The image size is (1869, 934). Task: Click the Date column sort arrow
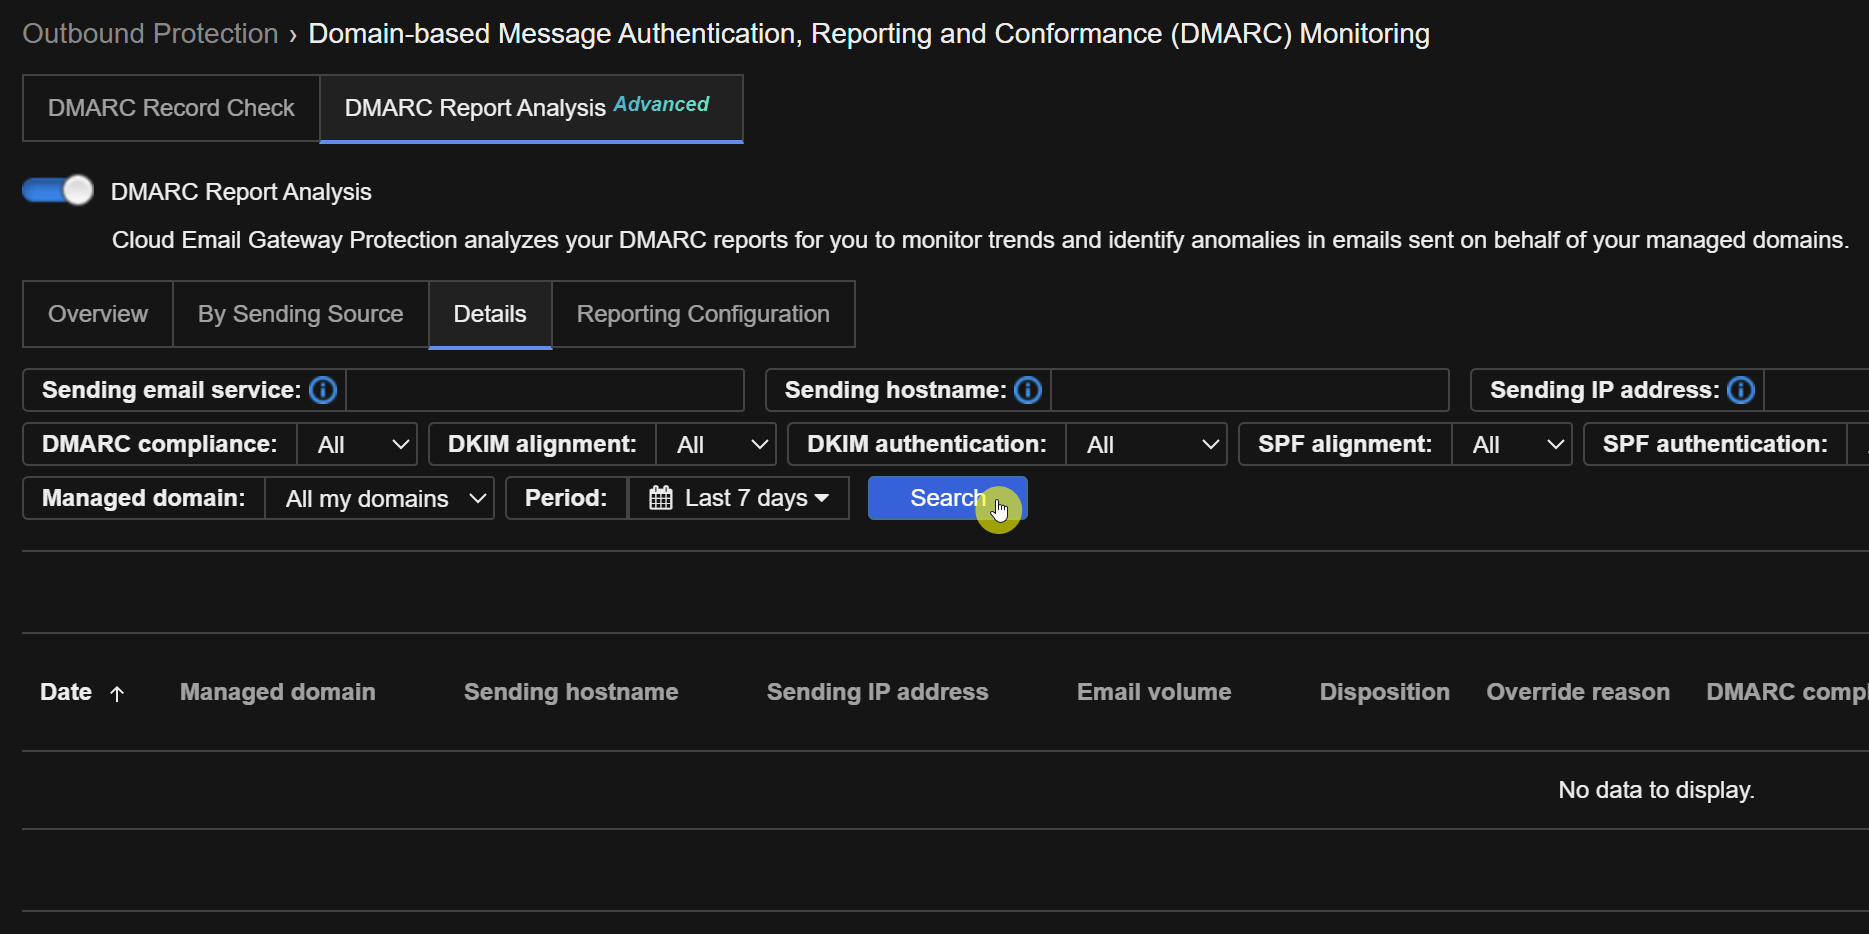coord(117,693)
